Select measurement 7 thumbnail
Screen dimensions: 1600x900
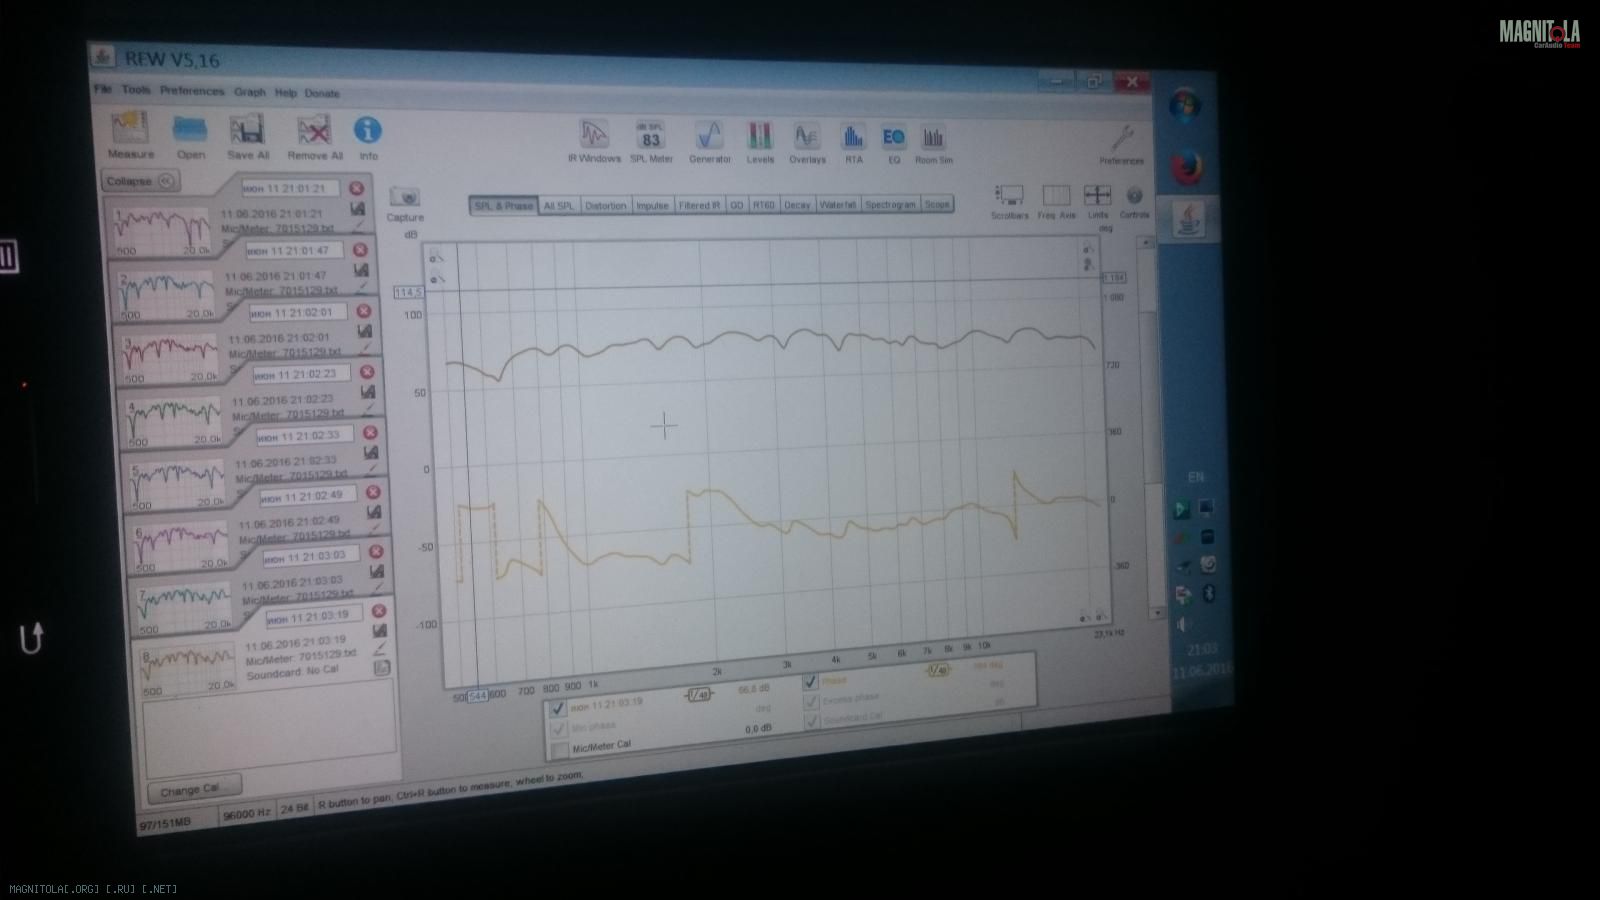coord(184,609)
